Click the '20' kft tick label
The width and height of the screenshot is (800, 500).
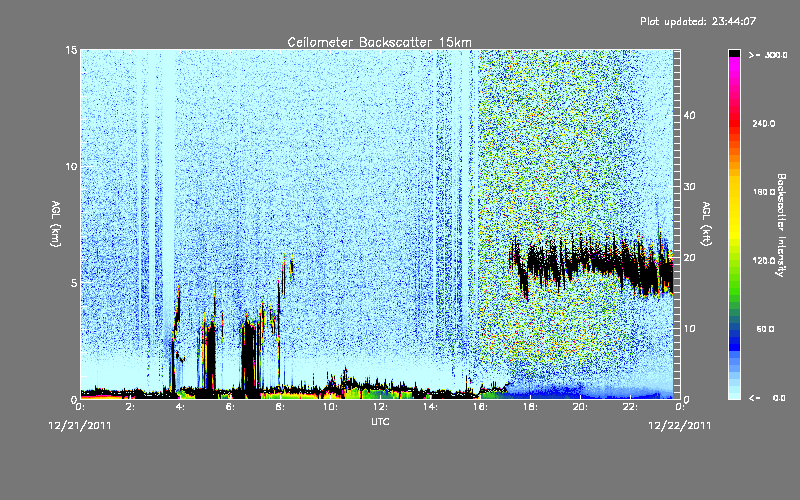689,258
